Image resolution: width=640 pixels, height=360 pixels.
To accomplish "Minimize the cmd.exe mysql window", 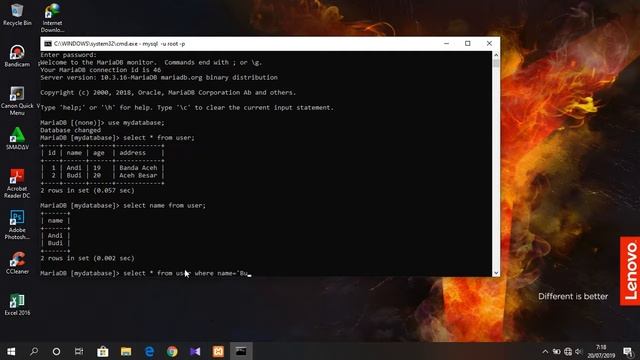I will tap(447, 43).
